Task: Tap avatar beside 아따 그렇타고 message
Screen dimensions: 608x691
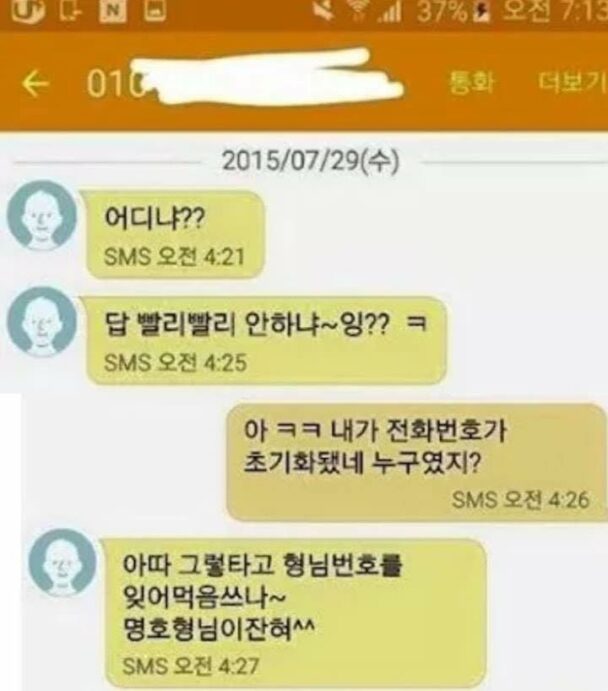Action: tap(63, 563)
